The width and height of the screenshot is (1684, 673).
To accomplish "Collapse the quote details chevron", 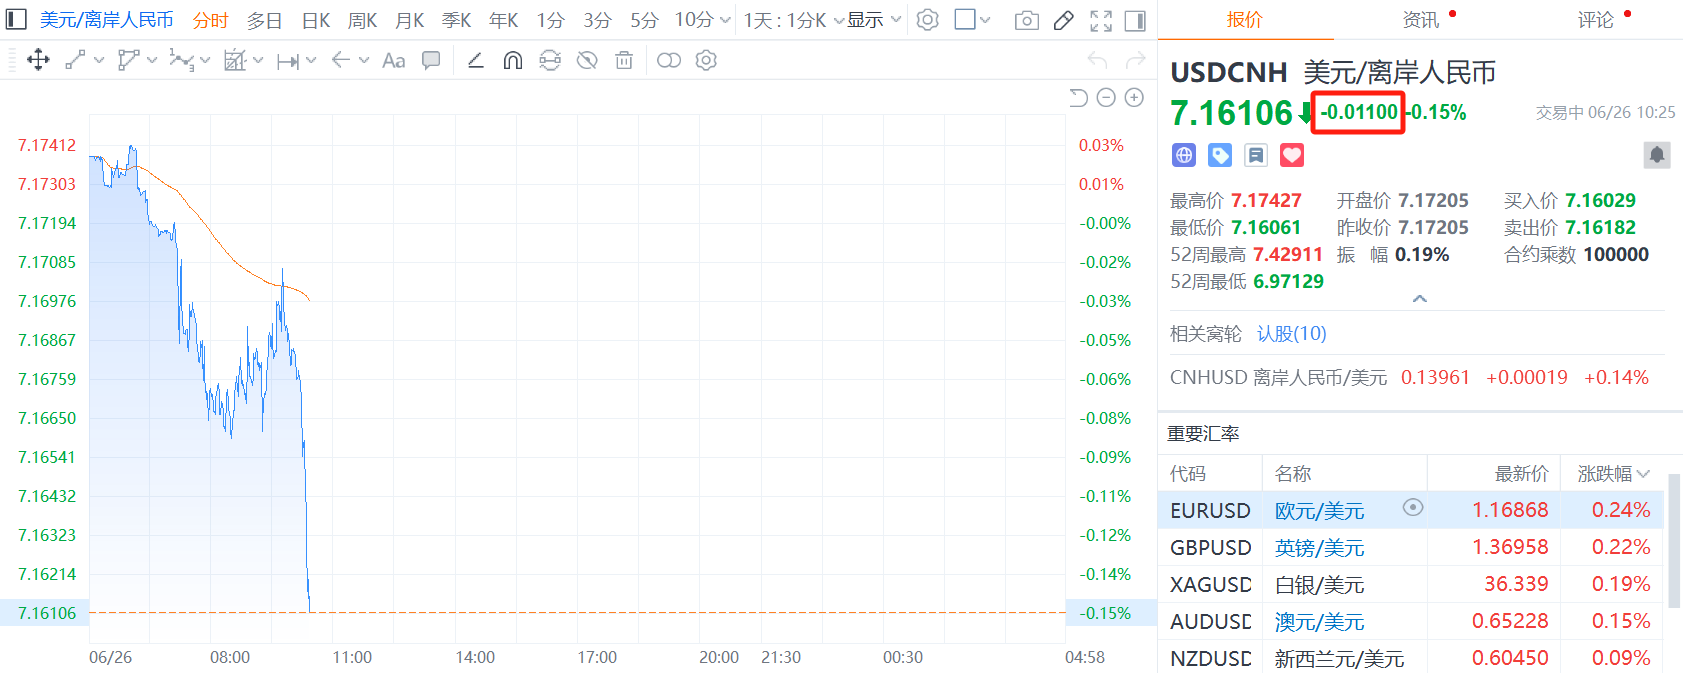I will (x=1419, y=298).
